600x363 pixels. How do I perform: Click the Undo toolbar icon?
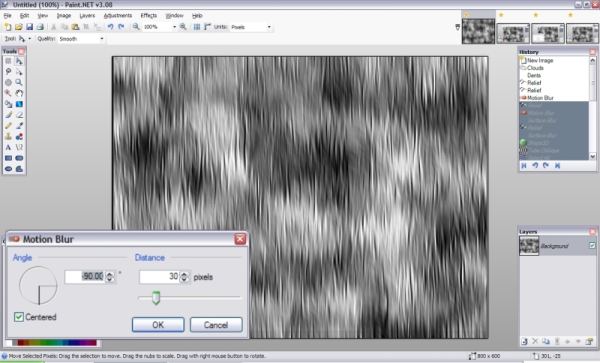111,27
